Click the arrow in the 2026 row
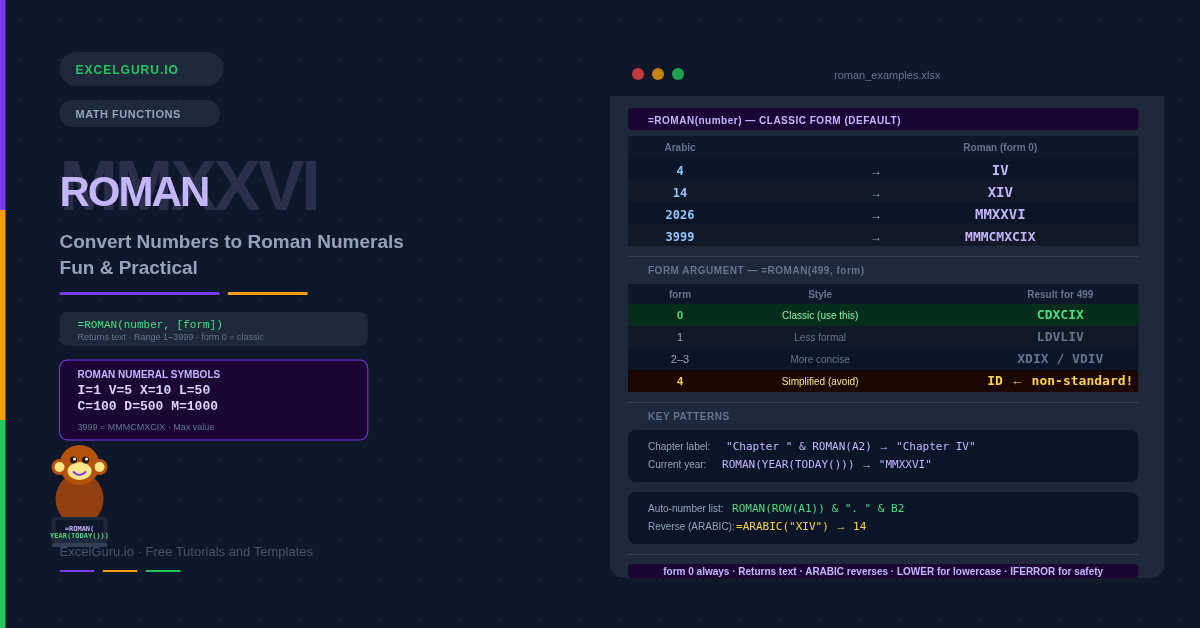1200x628 pixels. (876, 216)
